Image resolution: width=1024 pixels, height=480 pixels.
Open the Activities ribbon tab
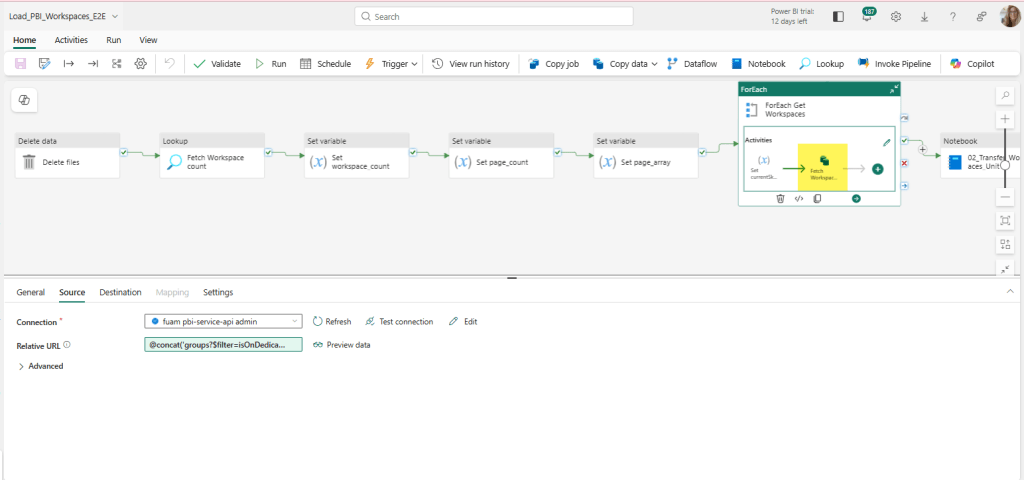click(x=71, y=40)
